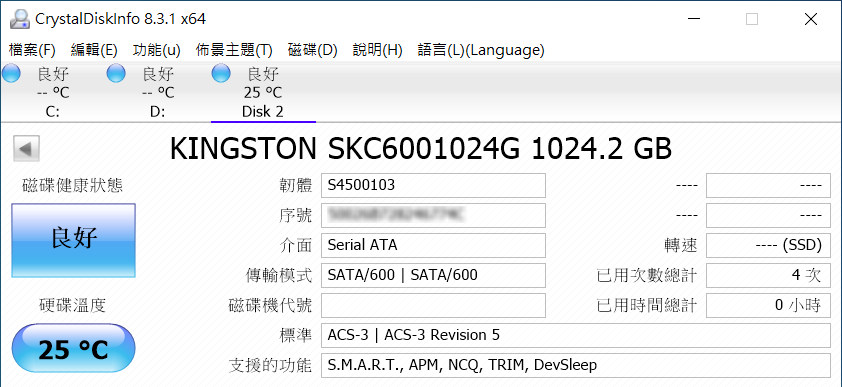Open the 說明(H) menu
This screenshot has width=842, height=387.
[x=378, y=50]
